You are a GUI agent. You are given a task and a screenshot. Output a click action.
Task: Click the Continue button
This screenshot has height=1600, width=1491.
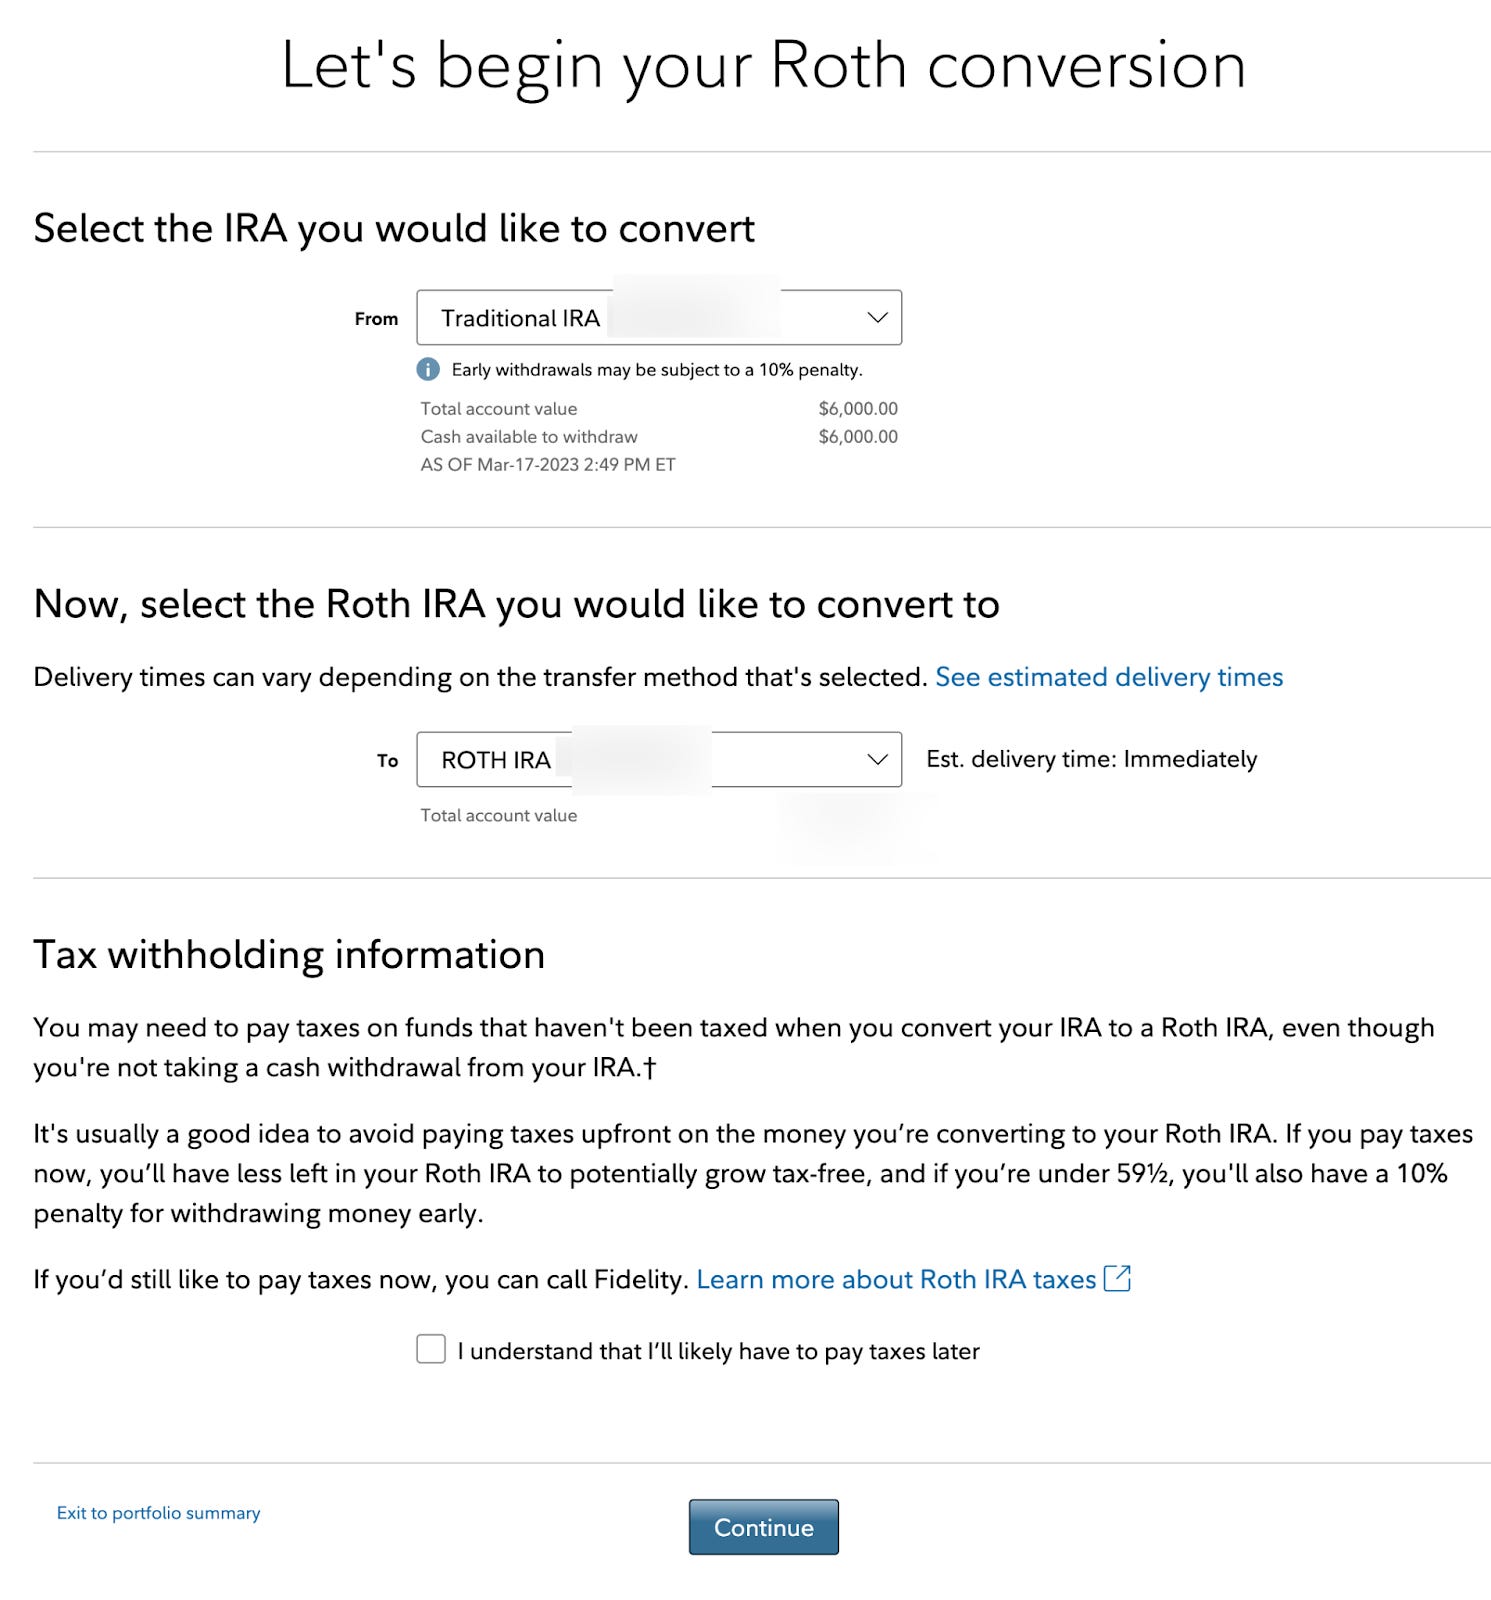click(763, 1527)
